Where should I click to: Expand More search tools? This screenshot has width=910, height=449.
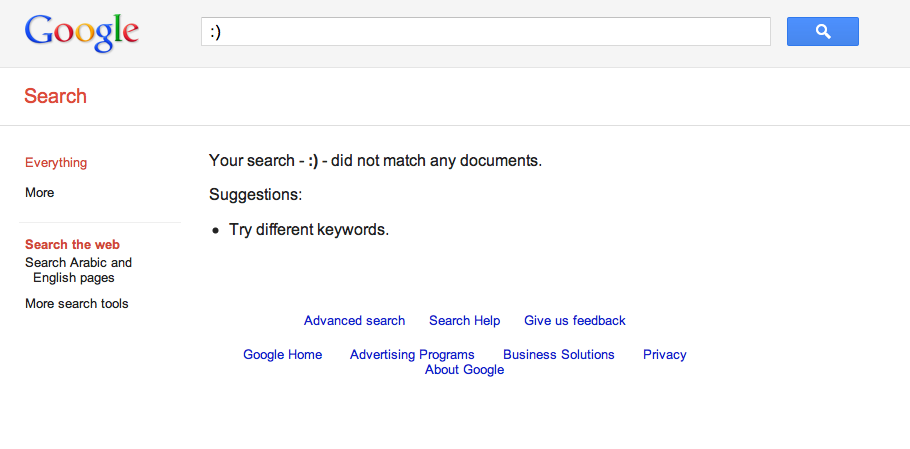(x=77, y=304)
